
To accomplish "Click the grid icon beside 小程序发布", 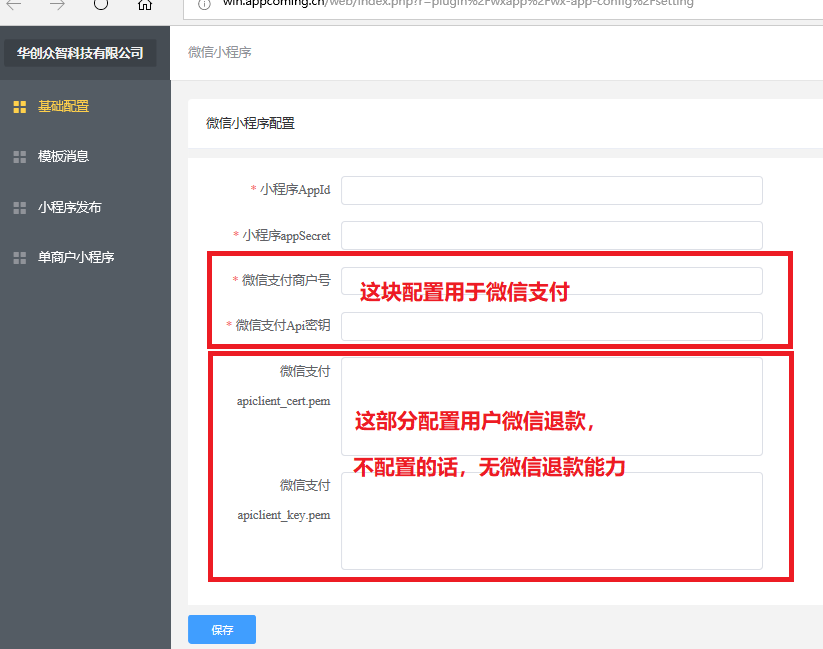I will pyautogui.click(x=19, y=208).
